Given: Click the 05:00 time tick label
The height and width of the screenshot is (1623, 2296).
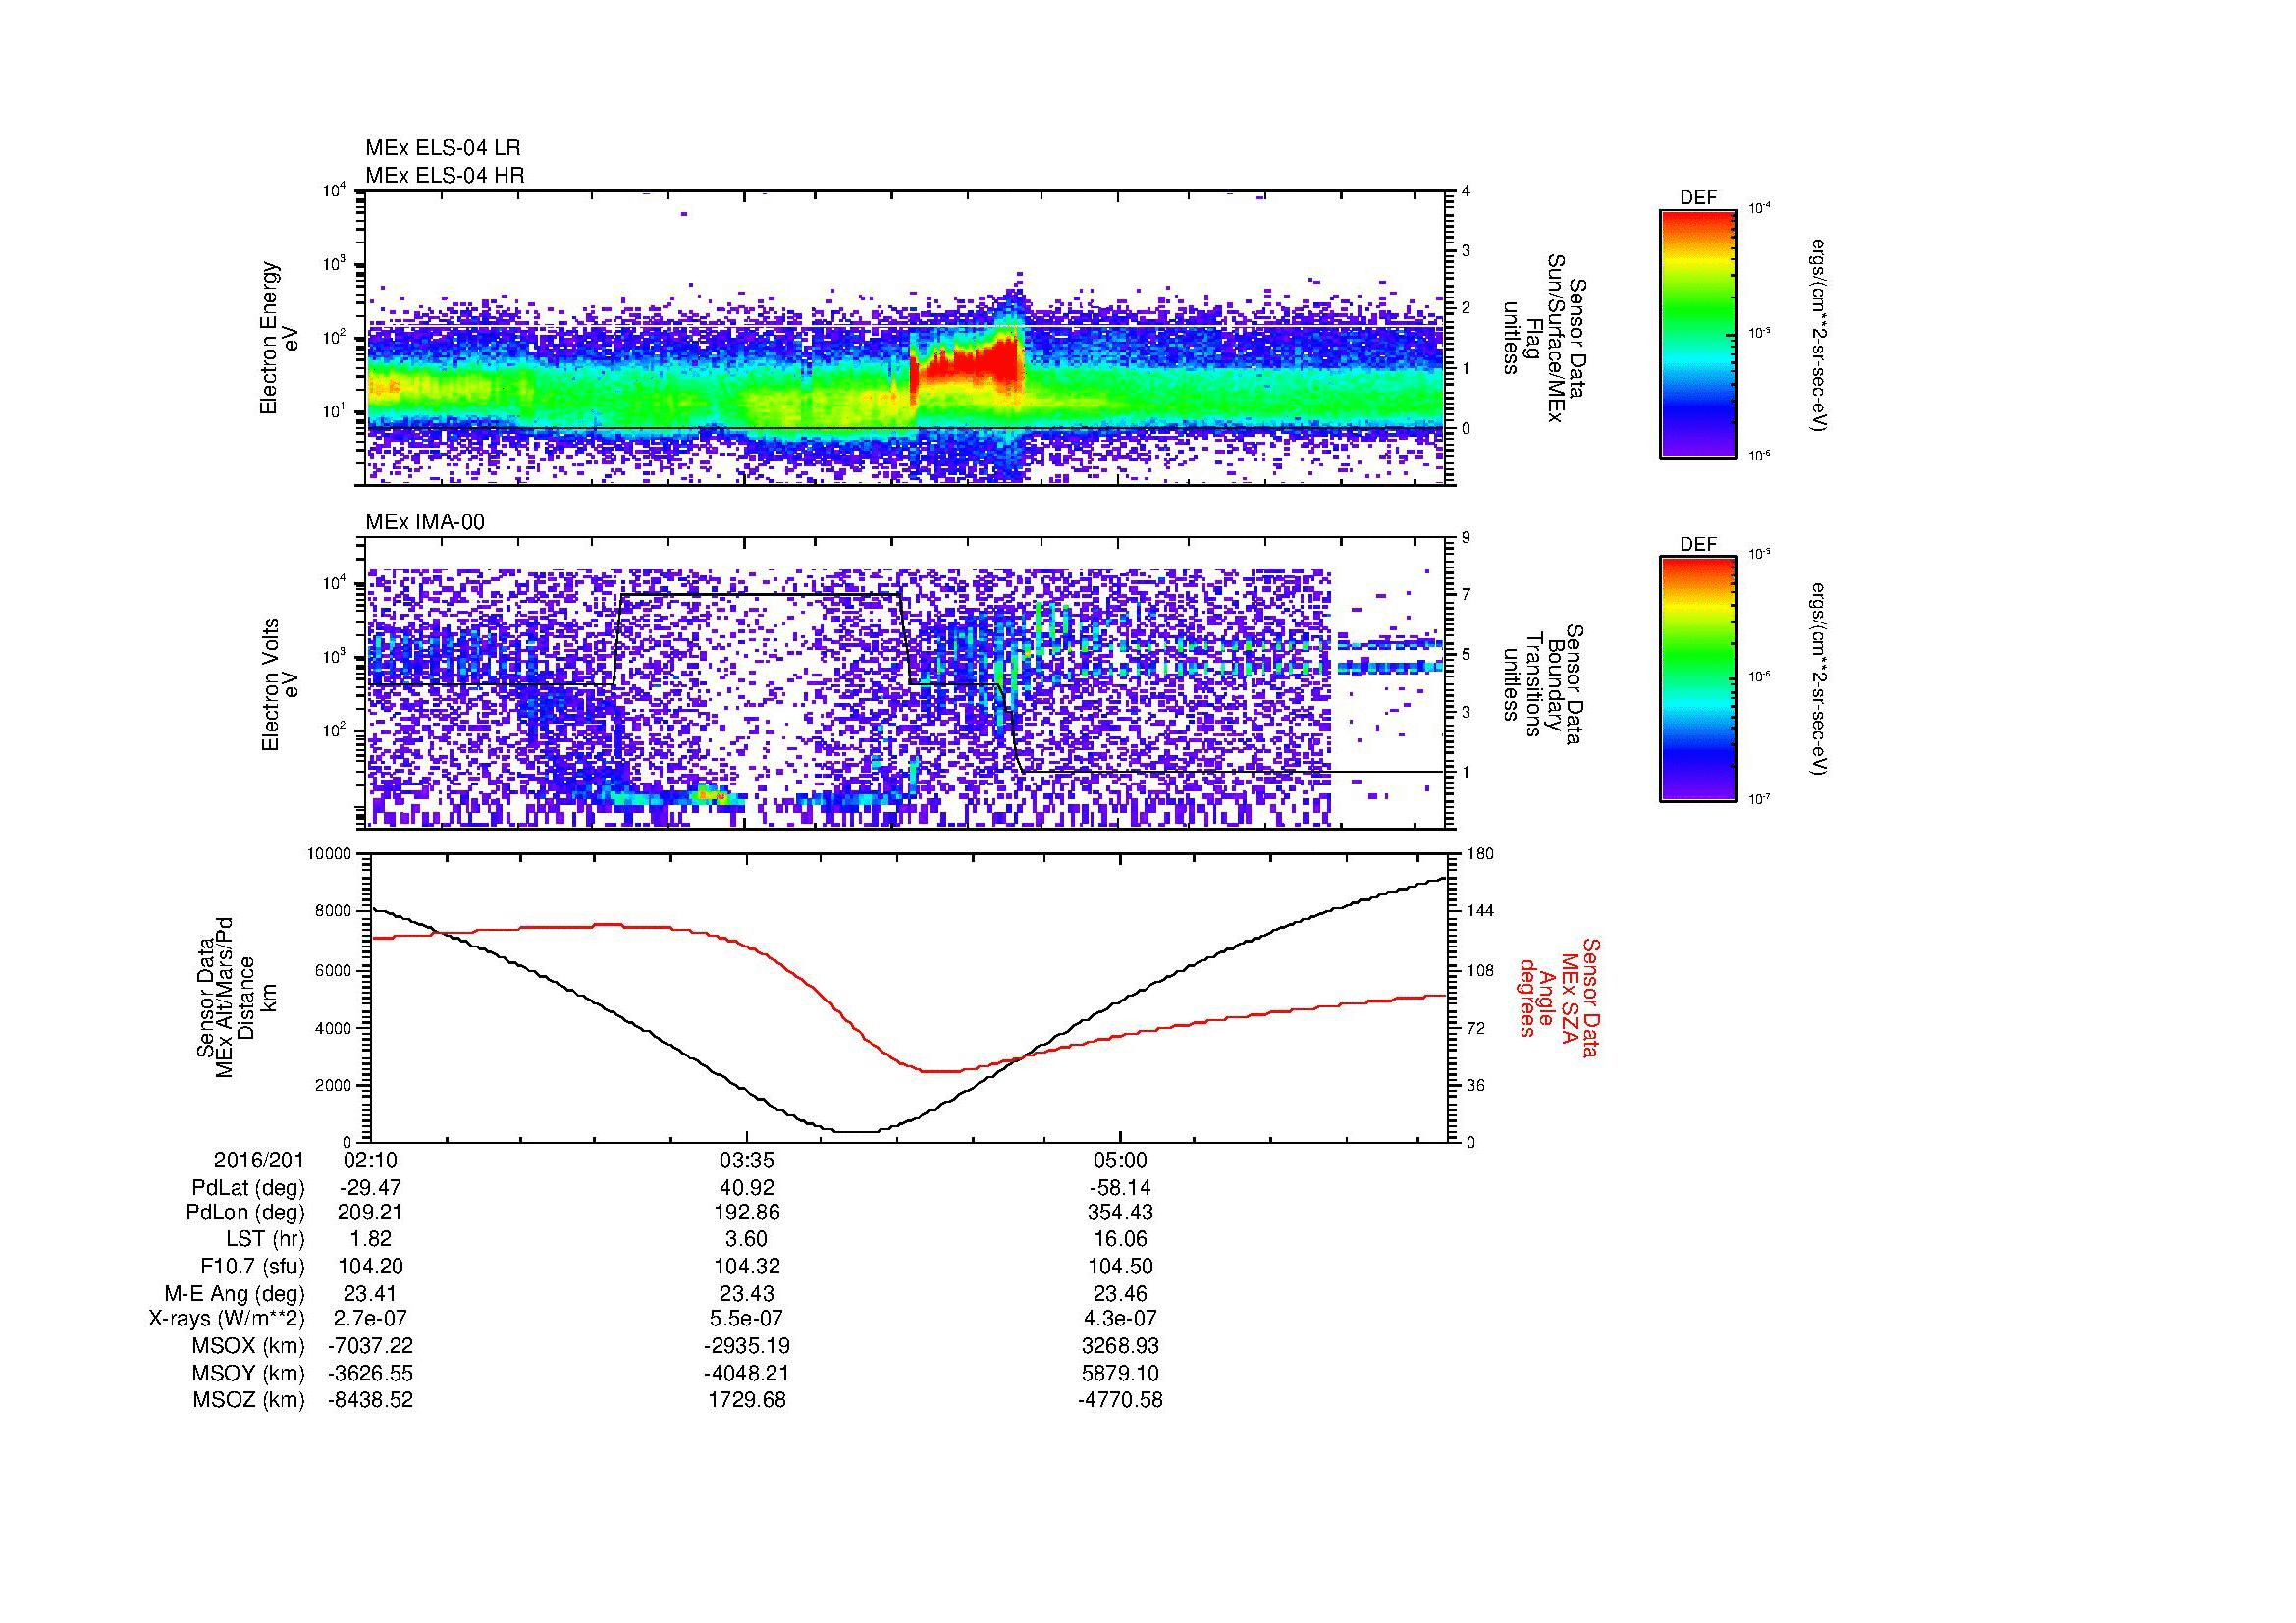Looking at the screenshot, I should (x=1120, y=1160).
